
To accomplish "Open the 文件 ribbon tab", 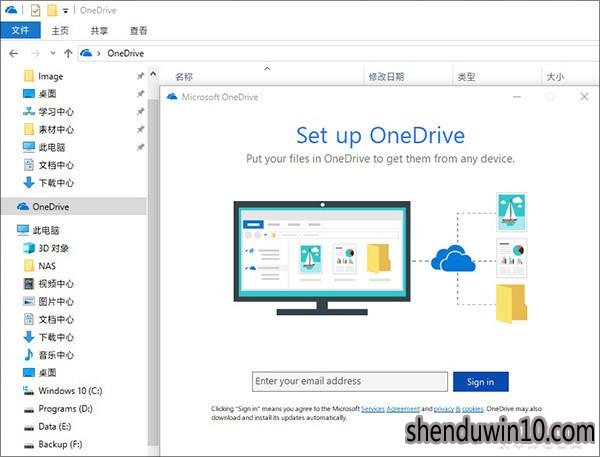I will 20,30.
